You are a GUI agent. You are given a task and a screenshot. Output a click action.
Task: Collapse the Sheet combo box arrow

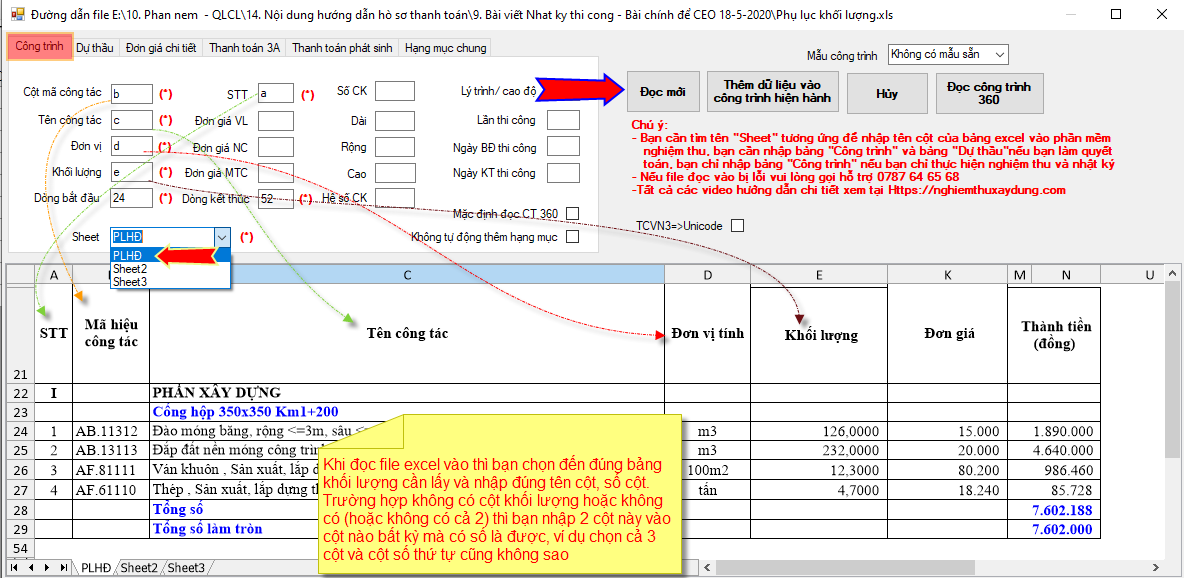[x=222, y=237]
